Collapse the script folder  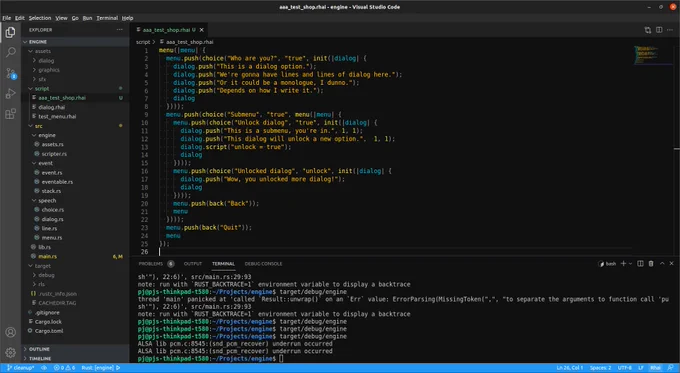(75, 88)
